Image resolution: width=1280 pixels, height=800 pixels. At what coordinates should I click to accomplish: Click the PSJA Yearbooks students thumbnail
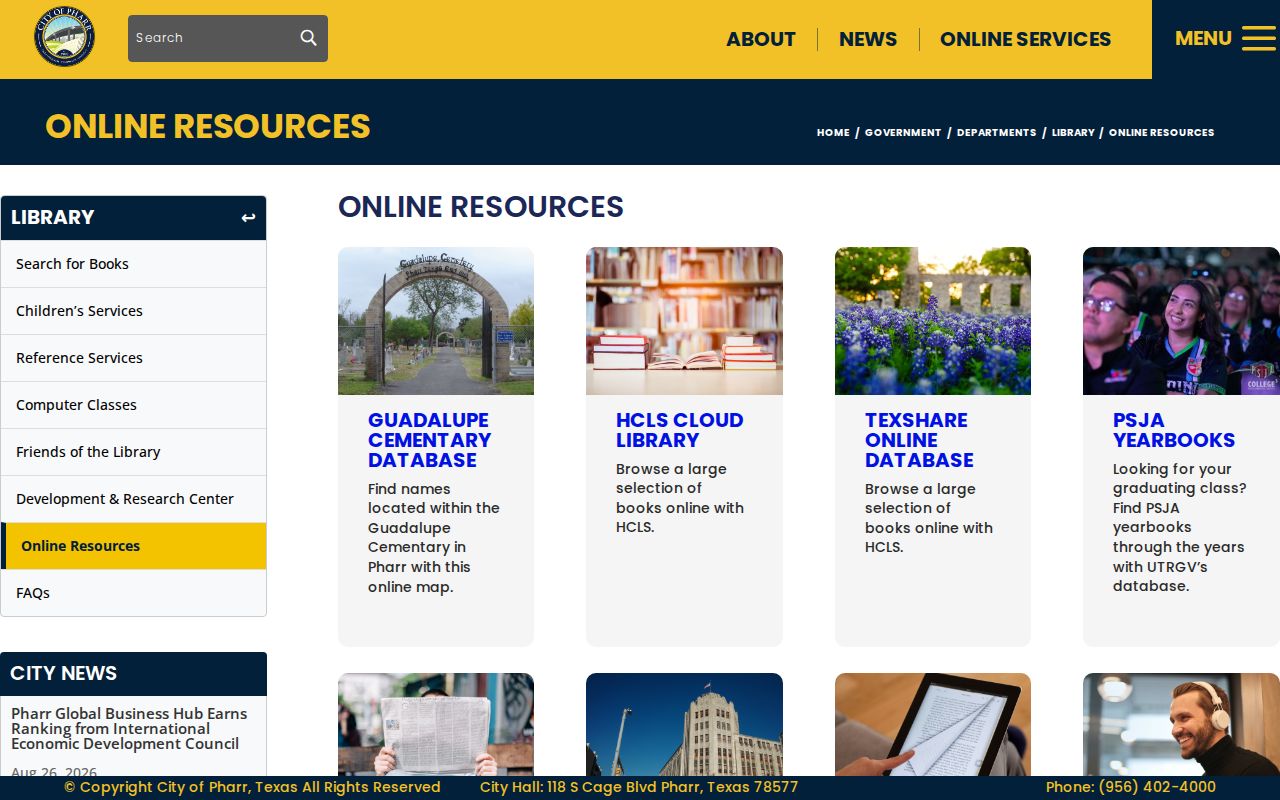point(1181,321)
